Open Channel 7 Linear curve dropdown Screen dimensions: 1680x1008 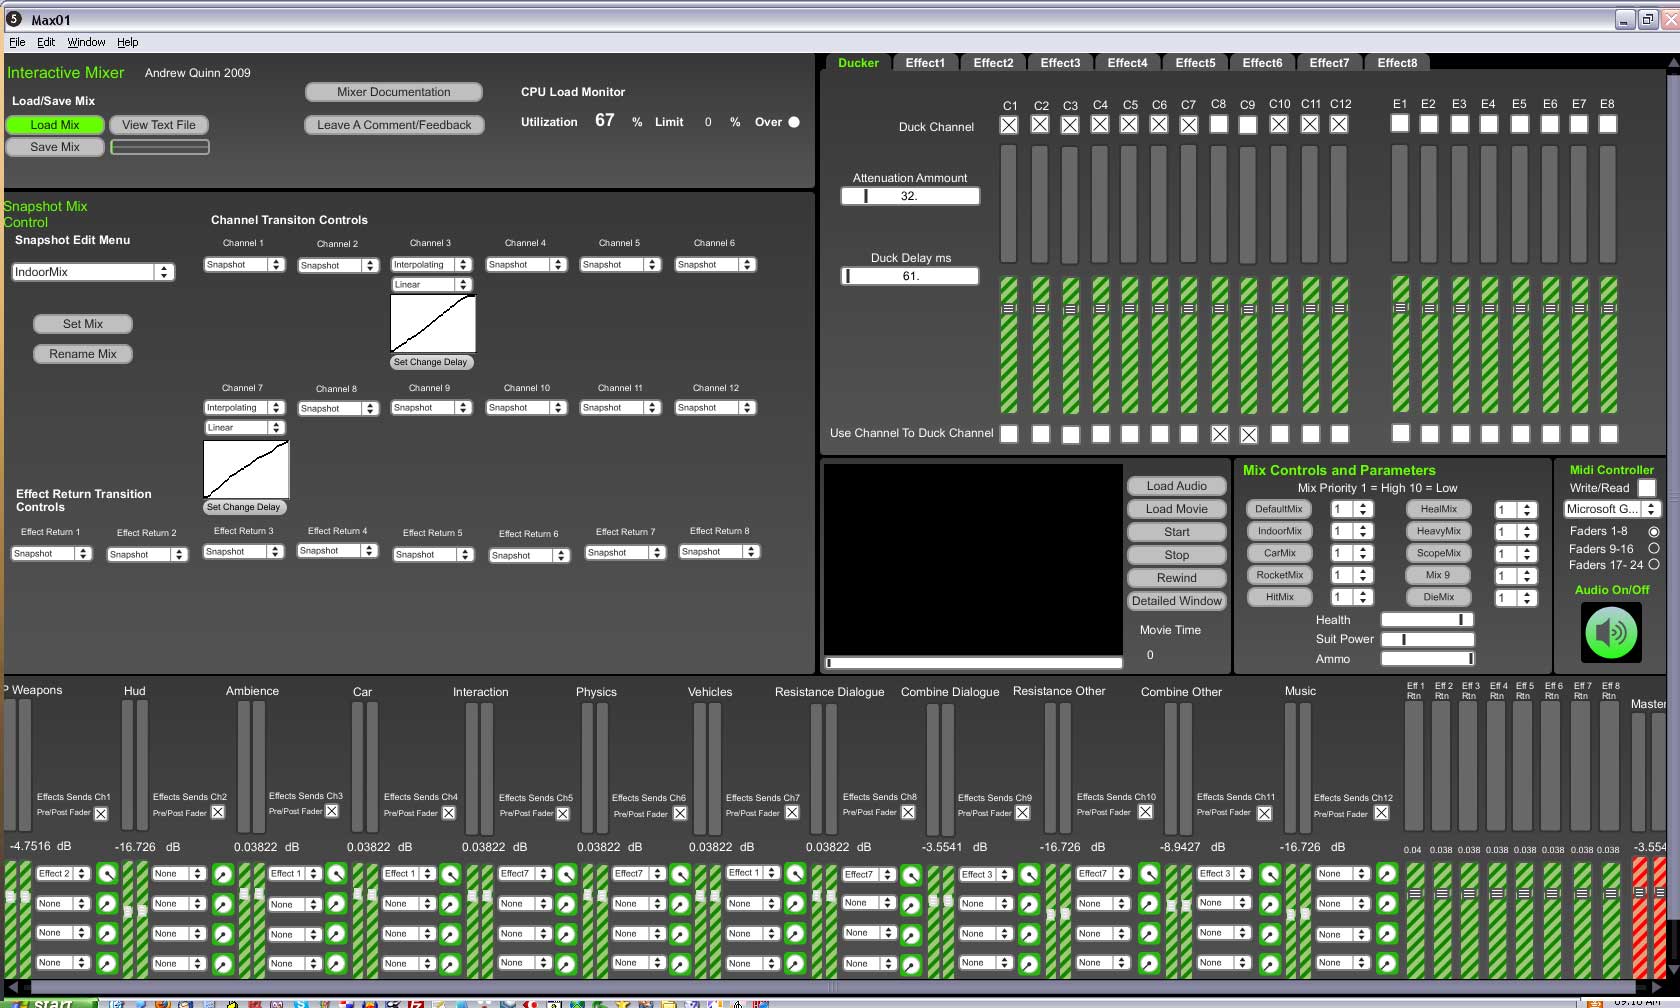pyautogui.click(x=244, y=427)
